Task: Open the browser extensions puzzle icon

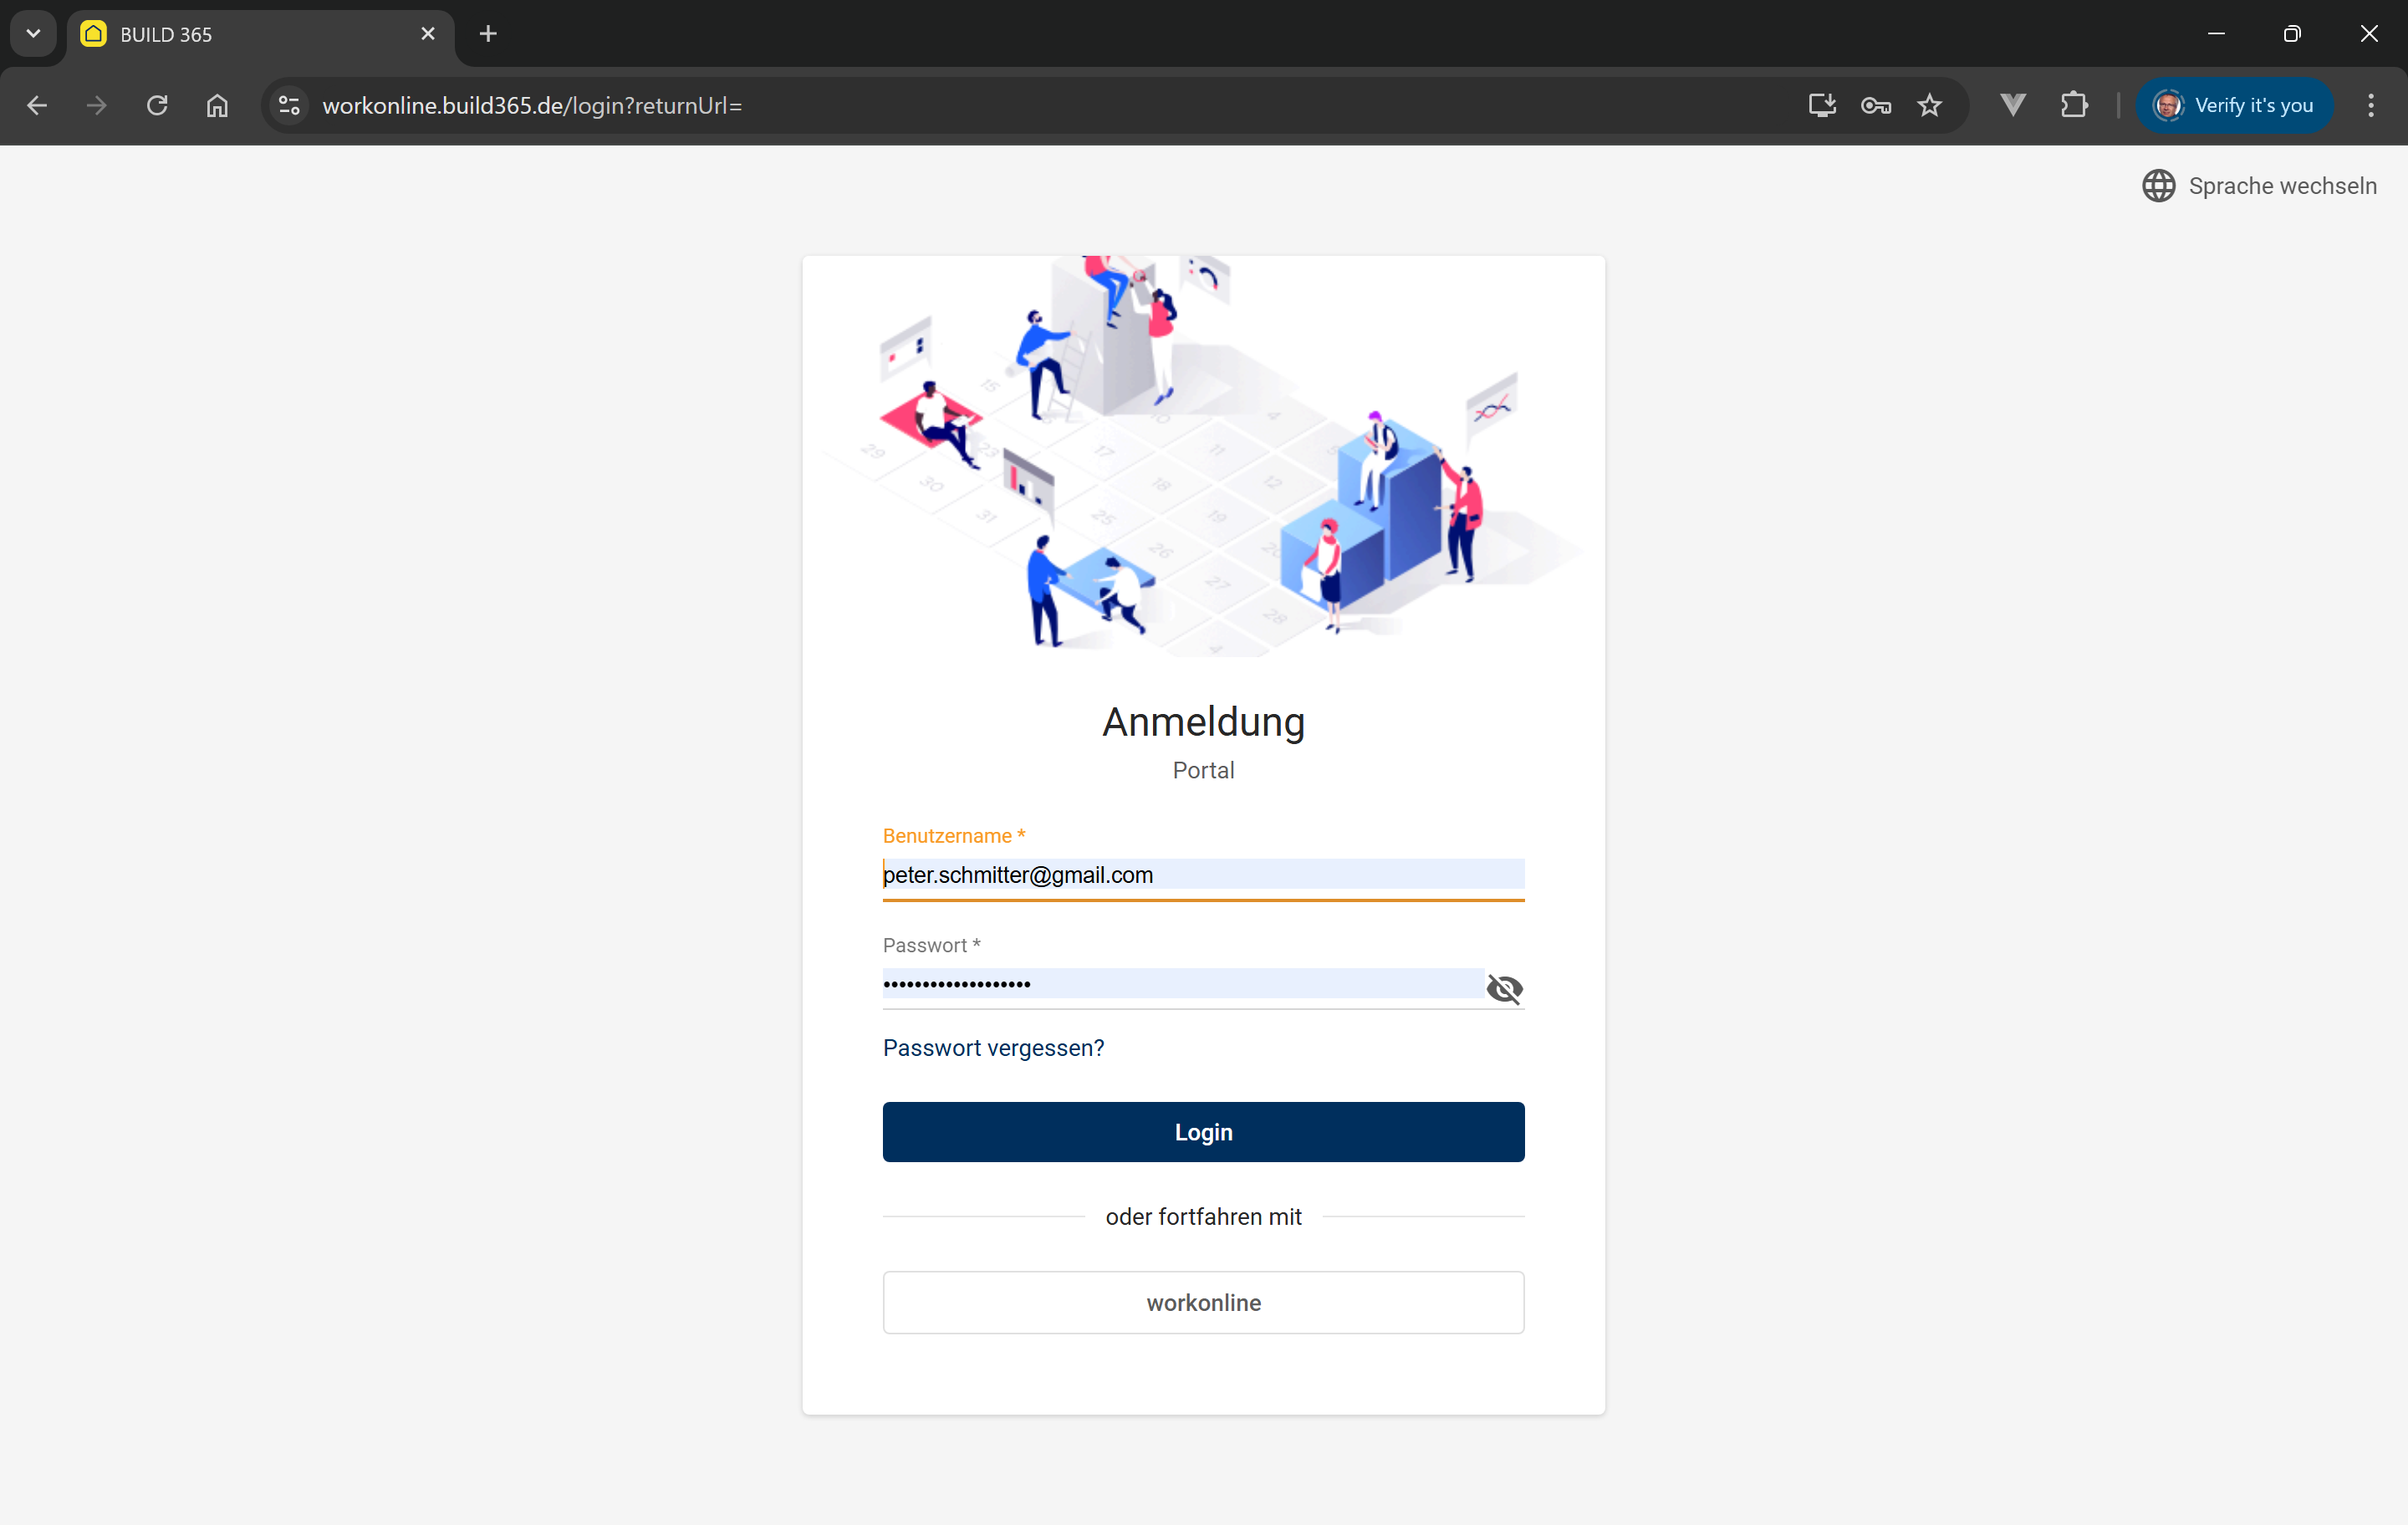Action: pyautogui.click(x=2074, y=105)
